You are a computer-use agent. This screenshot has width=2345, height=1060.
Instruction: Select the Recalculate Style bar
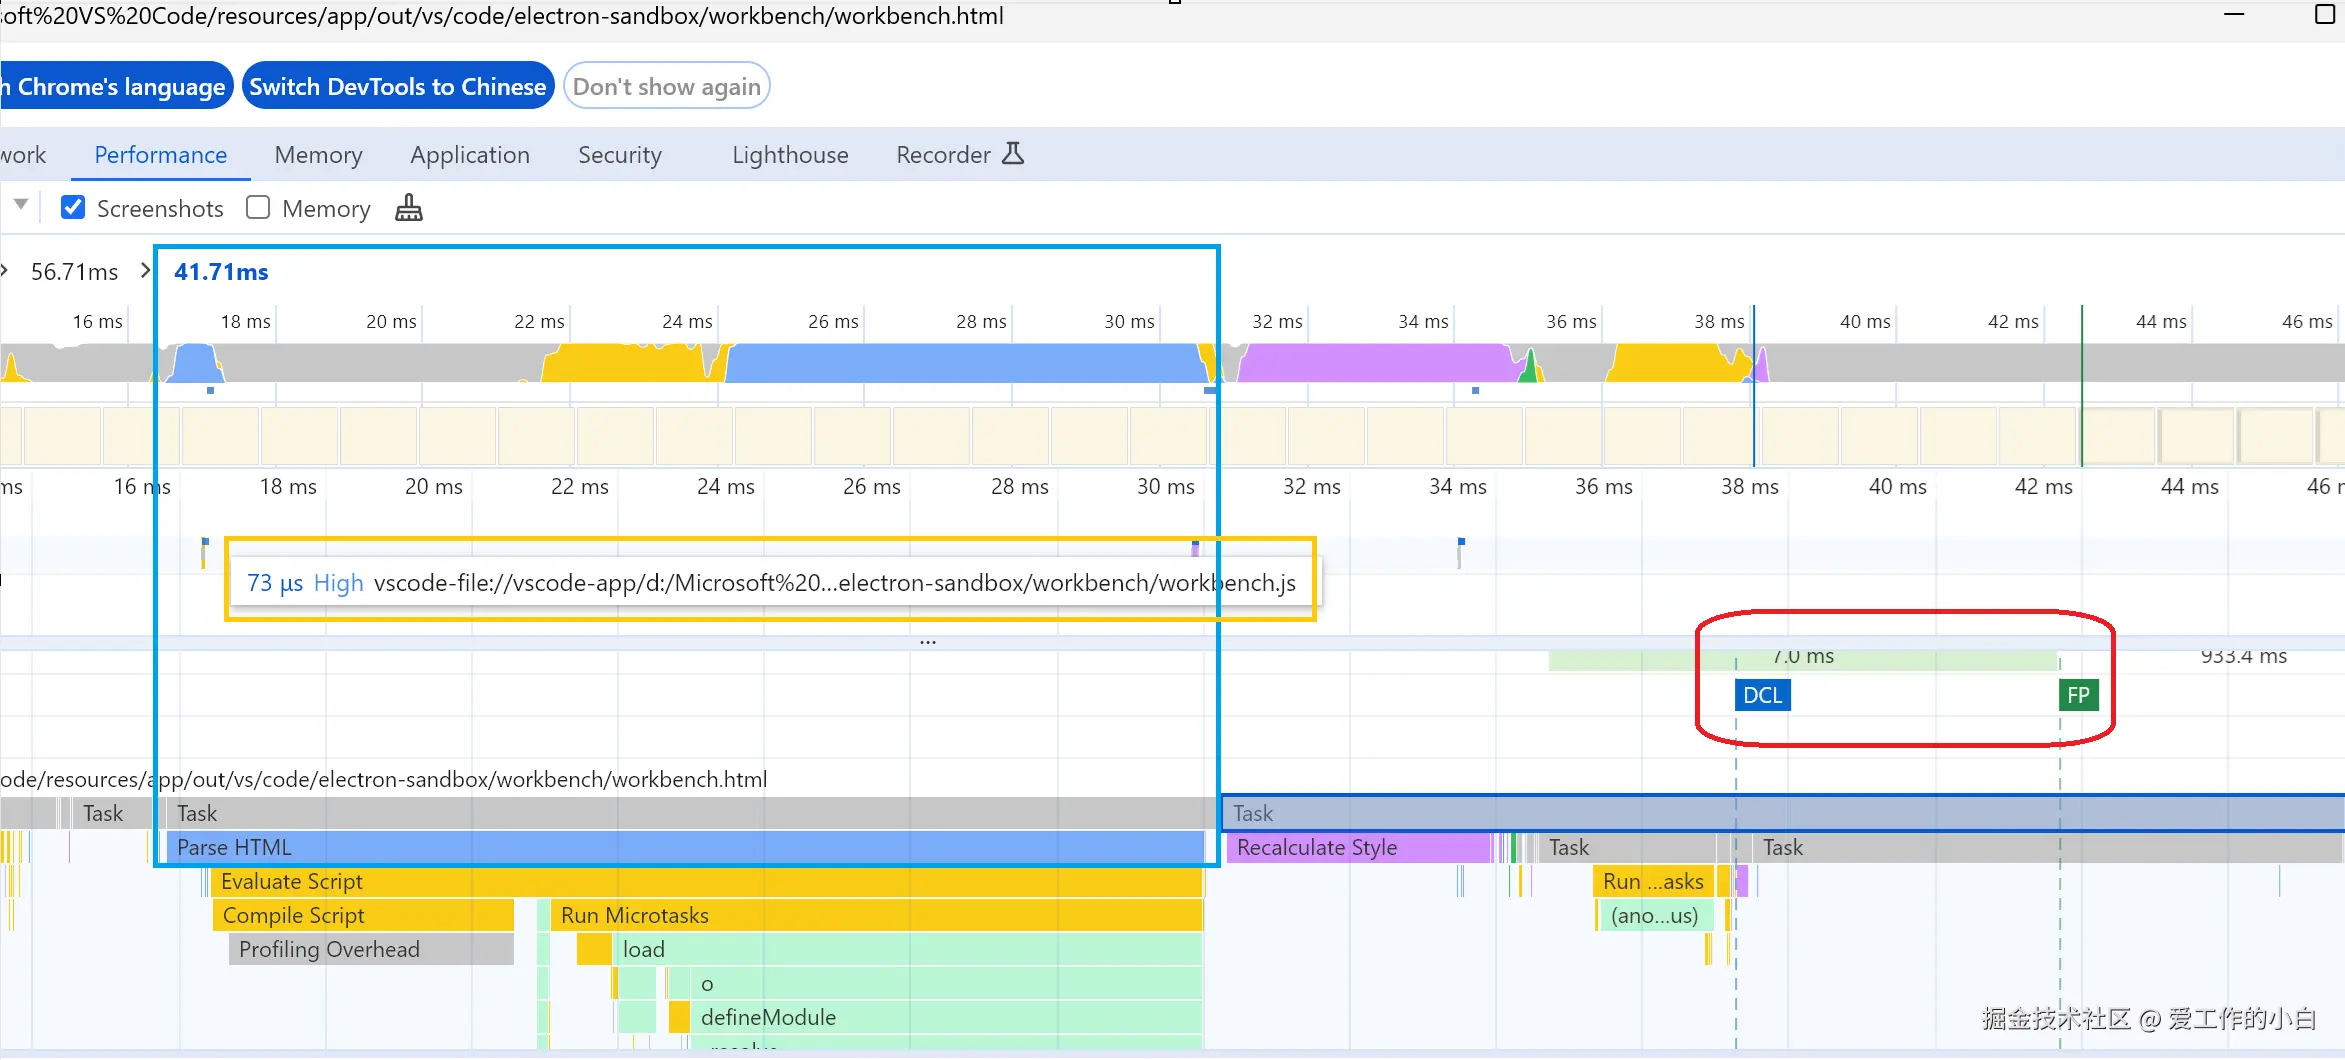coord(1358,847)
